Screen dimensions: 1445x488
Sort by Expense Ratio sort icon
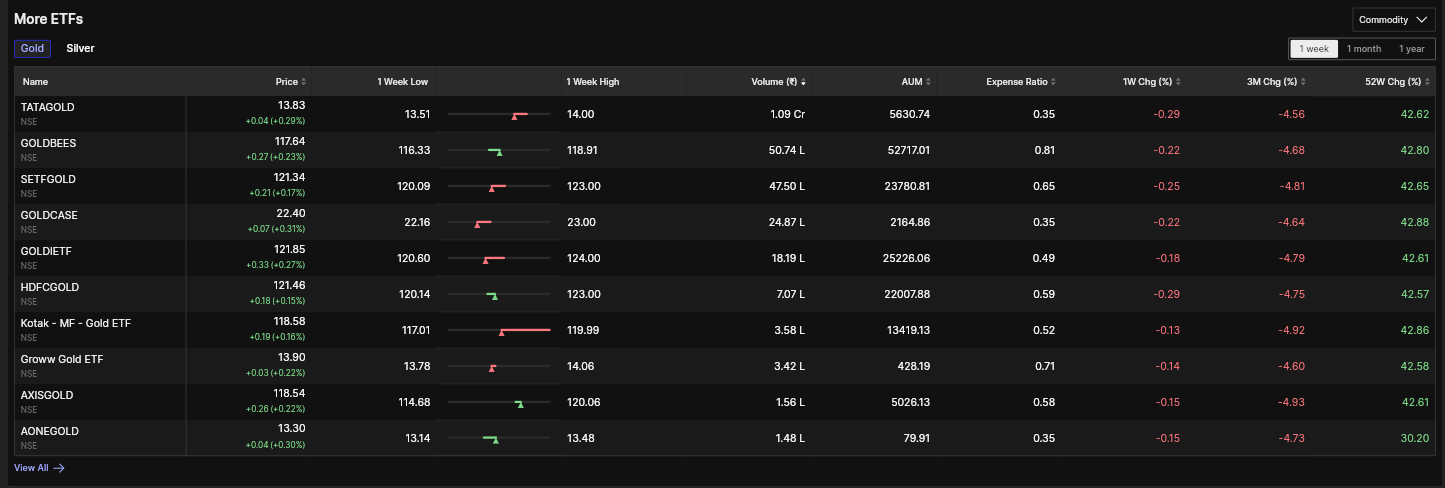(1054, 82)
